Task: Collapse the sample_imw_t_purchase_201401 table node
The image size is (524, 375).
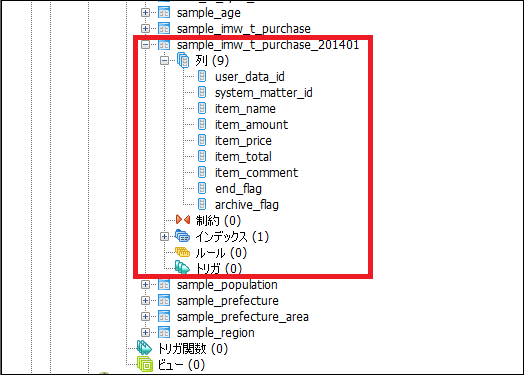Action: (145, 44)
